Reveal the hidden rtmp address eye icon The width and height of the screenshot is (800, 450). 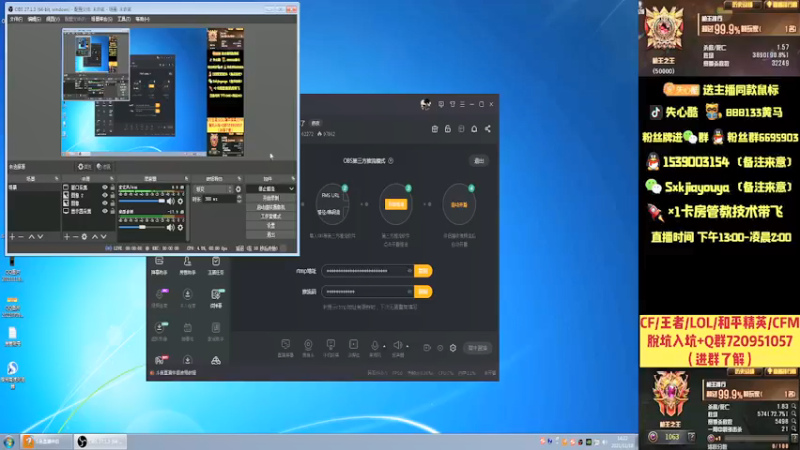(x=409, y=271)
